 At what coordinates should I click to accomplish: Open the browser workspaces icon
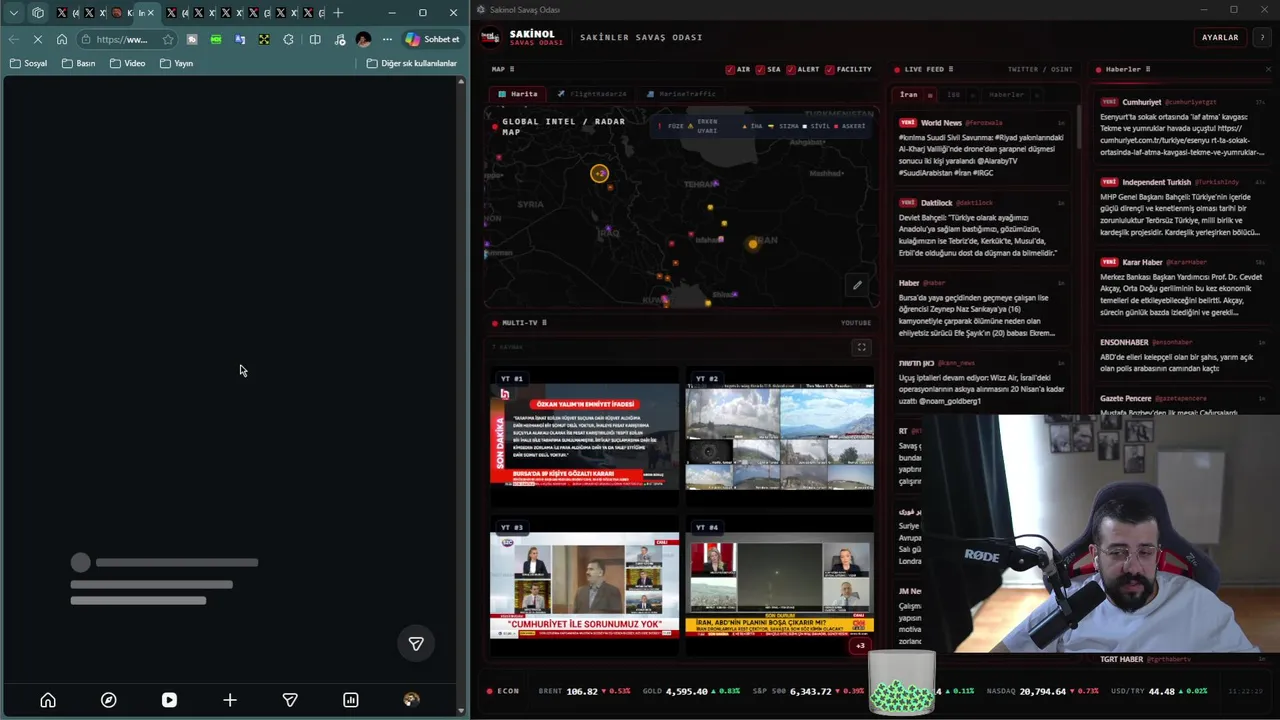(38, 13)
